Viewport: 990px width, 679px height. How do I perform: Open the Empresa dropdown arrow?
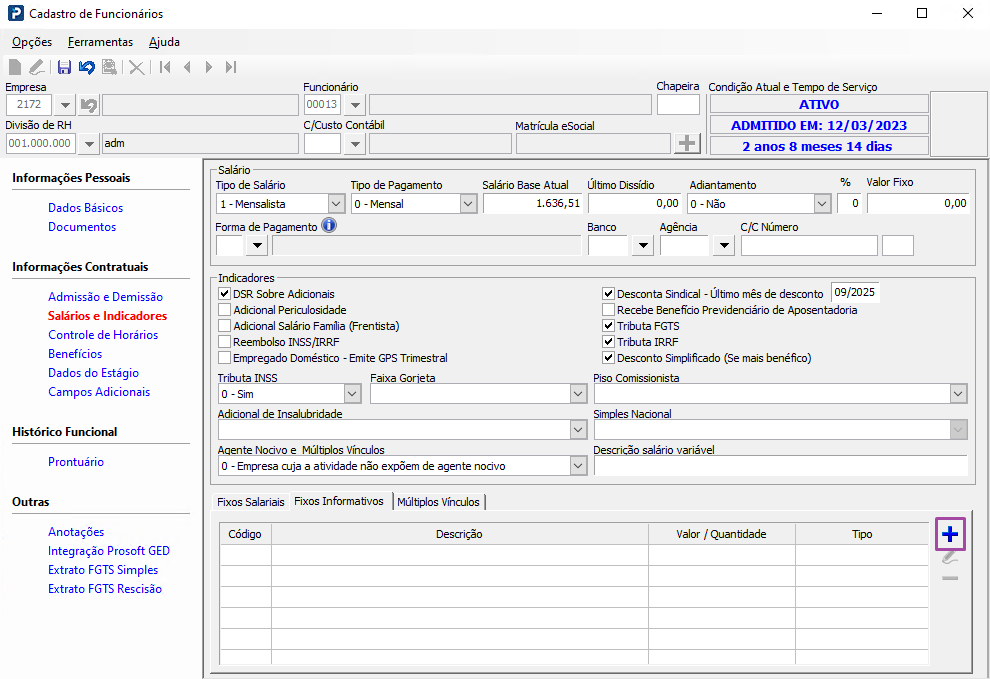[x=65, y=105]
